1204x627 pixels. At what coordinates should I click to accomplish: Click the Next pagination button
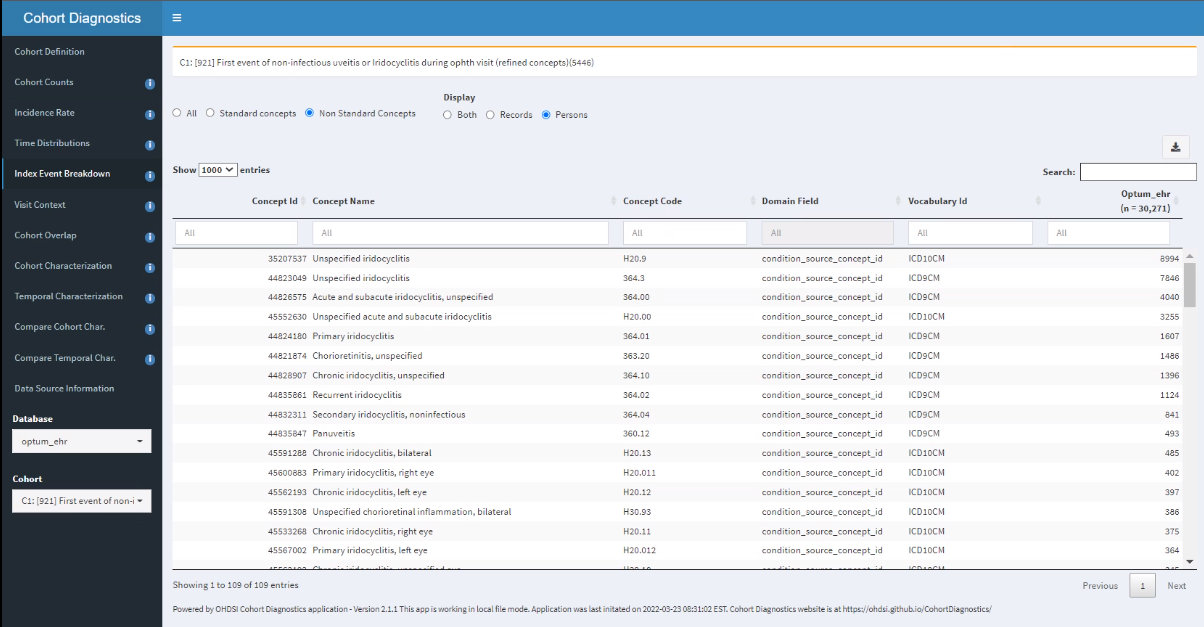tap(1176, 585)
